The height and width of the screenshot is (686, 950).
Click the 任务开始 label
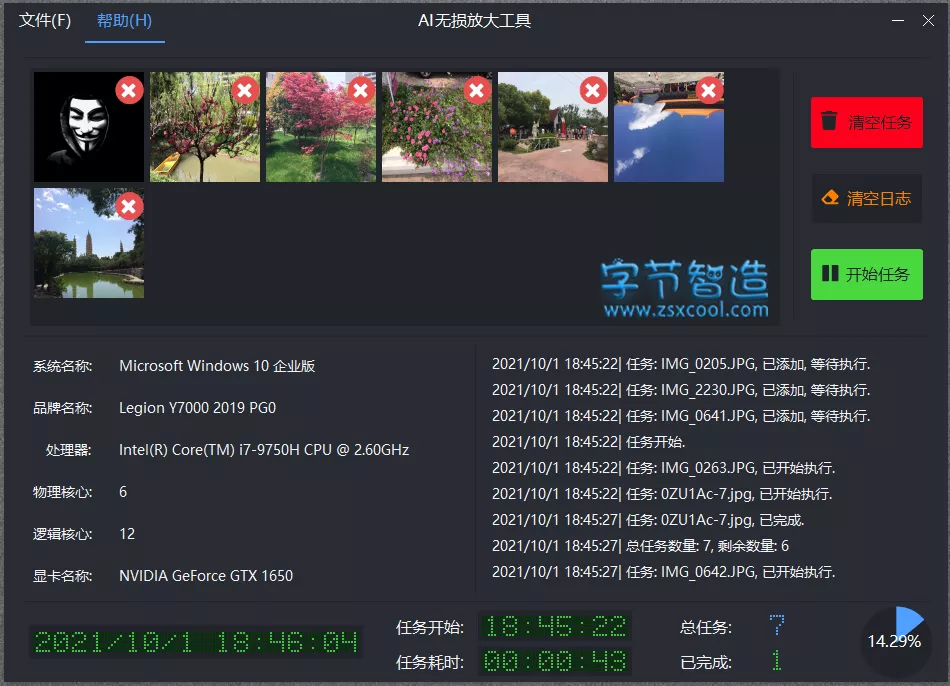click(430, 627)
